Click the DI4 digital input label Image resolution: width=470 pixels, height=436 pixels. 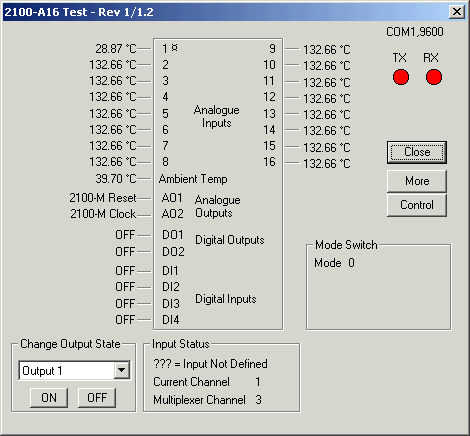click(171, 320)
